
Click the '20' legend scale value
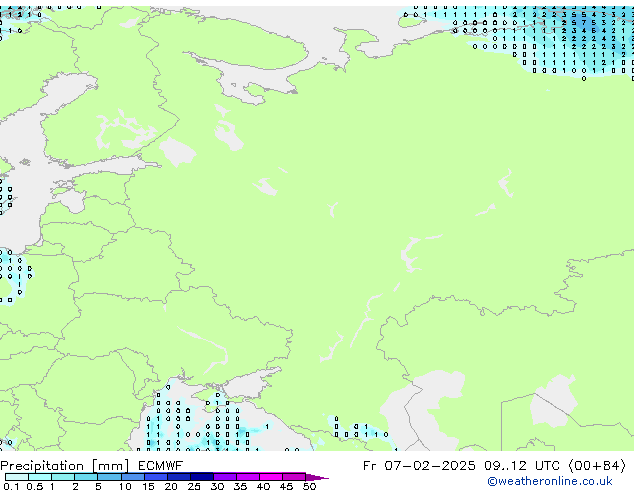pos(171,486)
